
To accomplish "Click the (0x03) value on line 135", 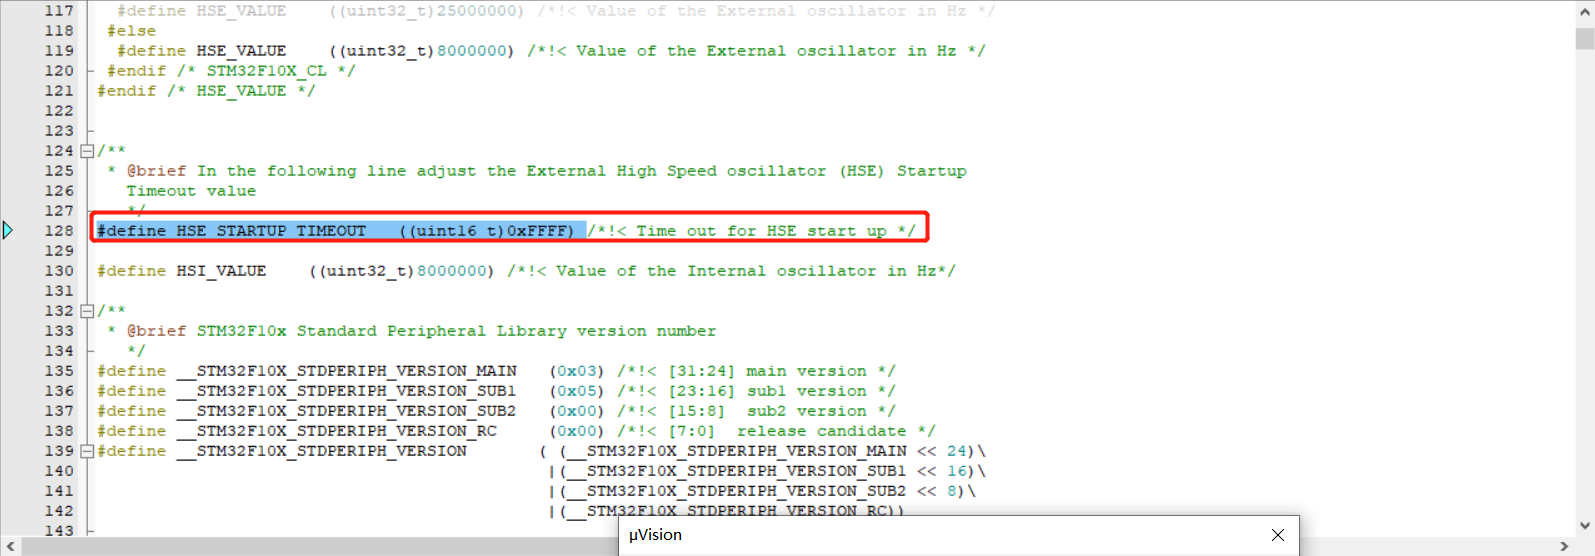I will [576, 371].
